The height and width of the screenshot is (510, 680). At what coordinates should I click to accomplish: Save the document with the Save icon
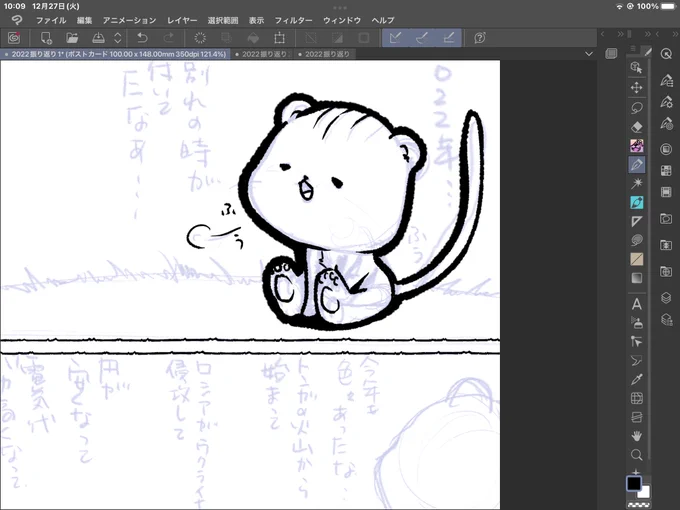coord(99,38)
